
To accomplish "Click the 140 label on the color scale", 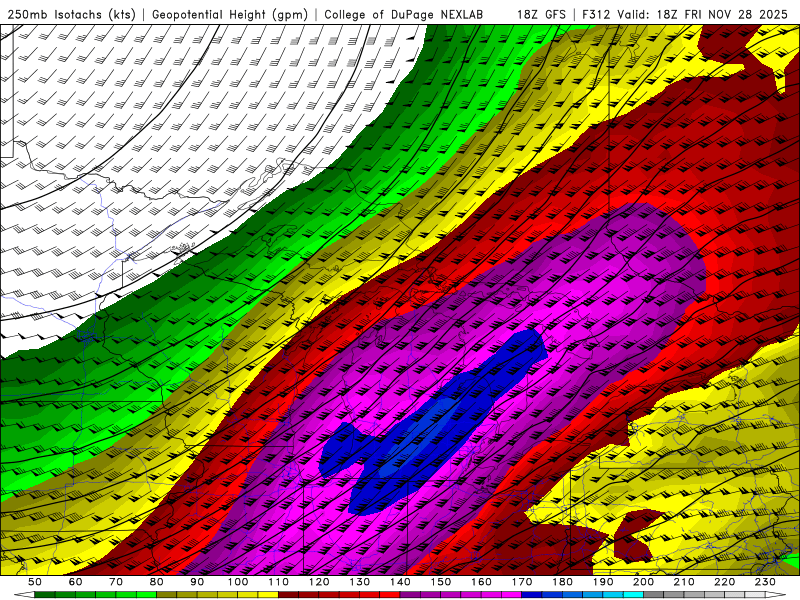I will tap(400, 582).
